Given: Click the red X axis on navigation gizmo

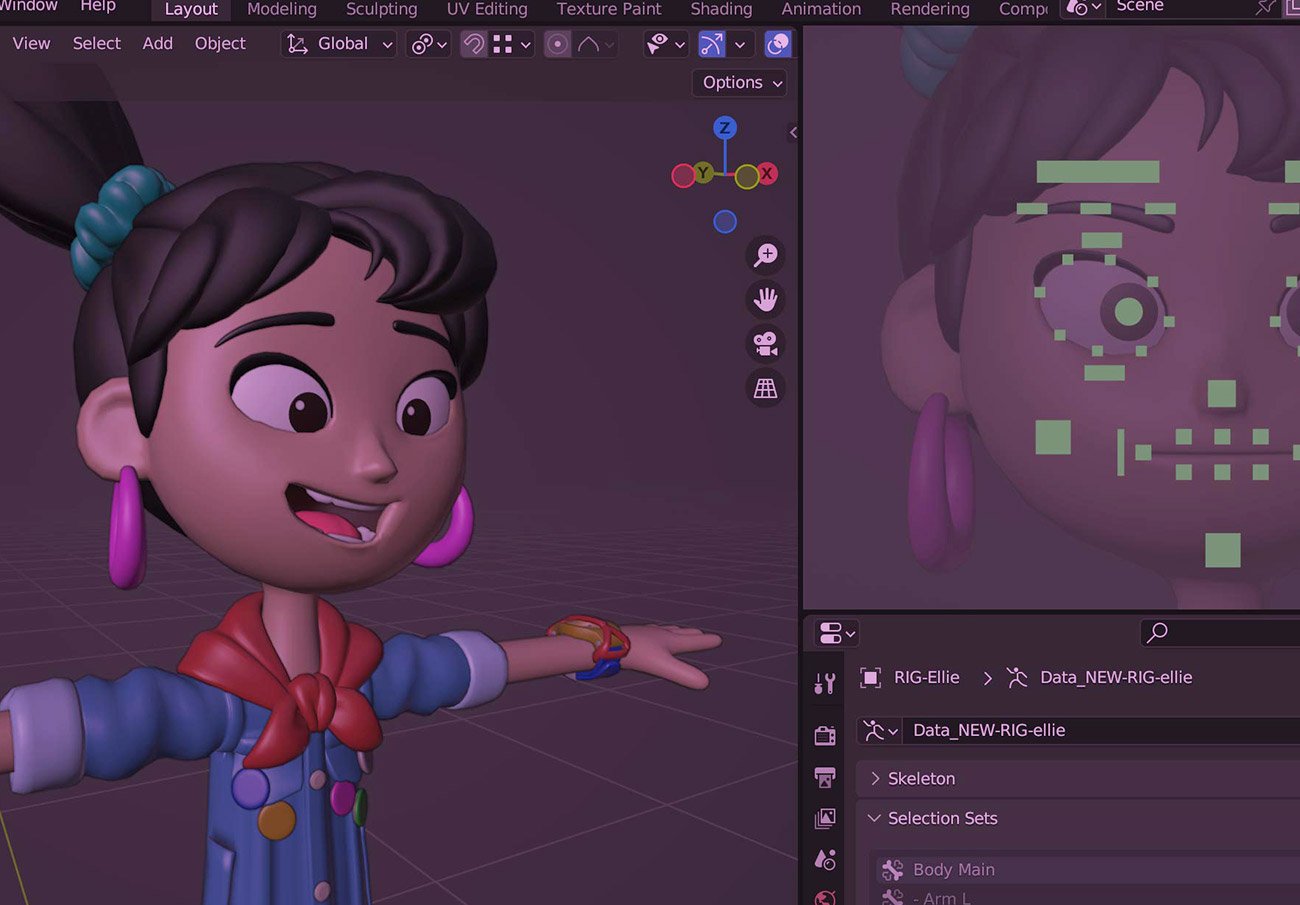Looking at the screenshot, I should (x=767, y=174).
